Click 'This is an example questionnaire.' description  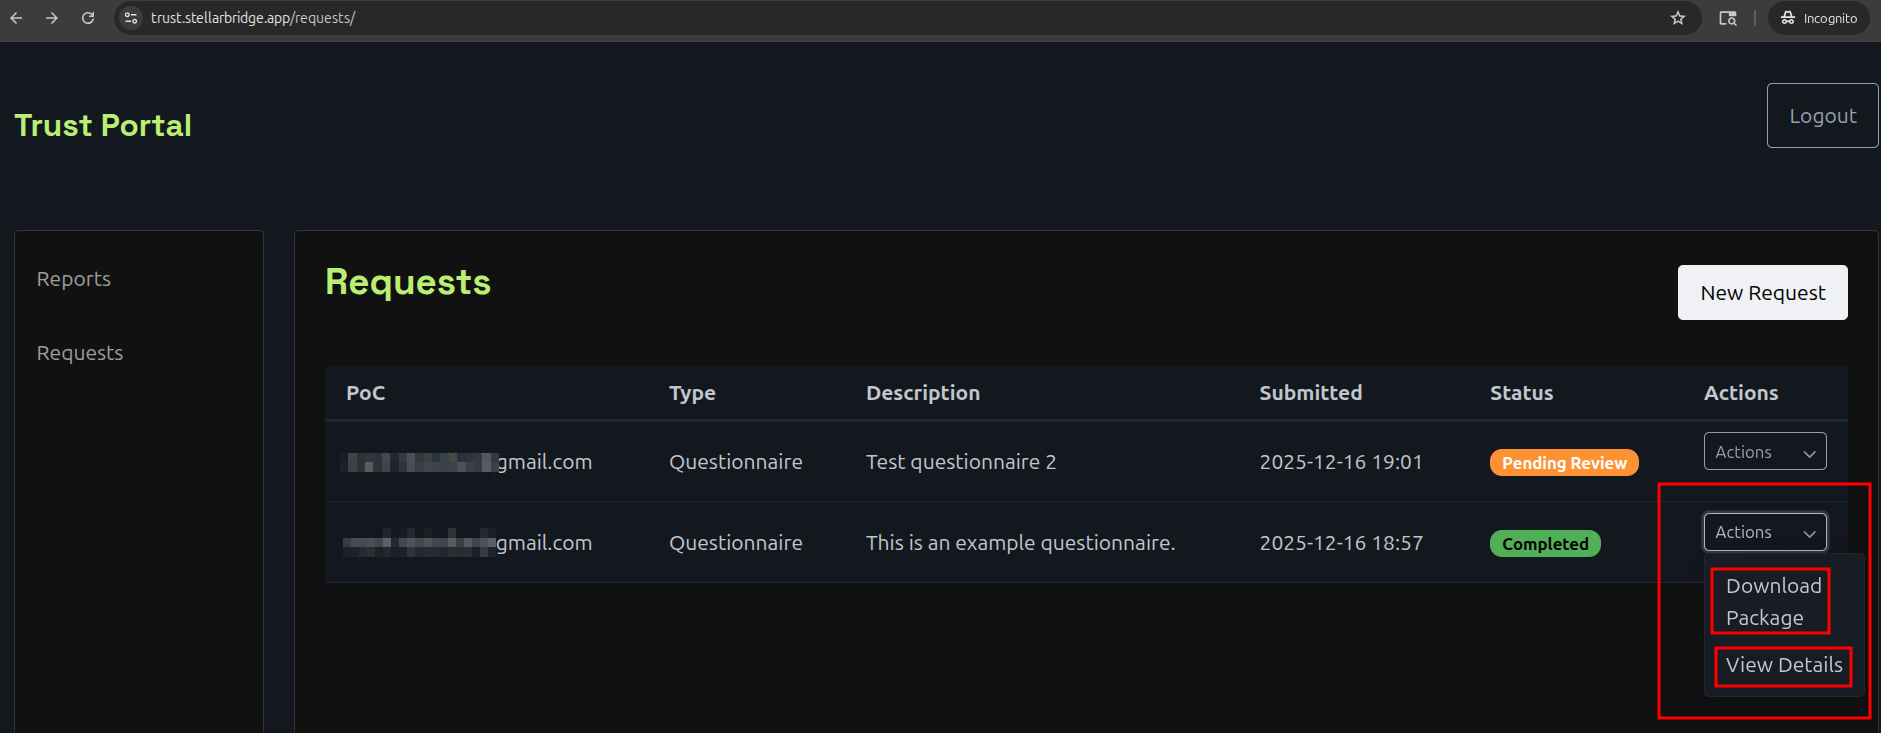[1020, 543]
